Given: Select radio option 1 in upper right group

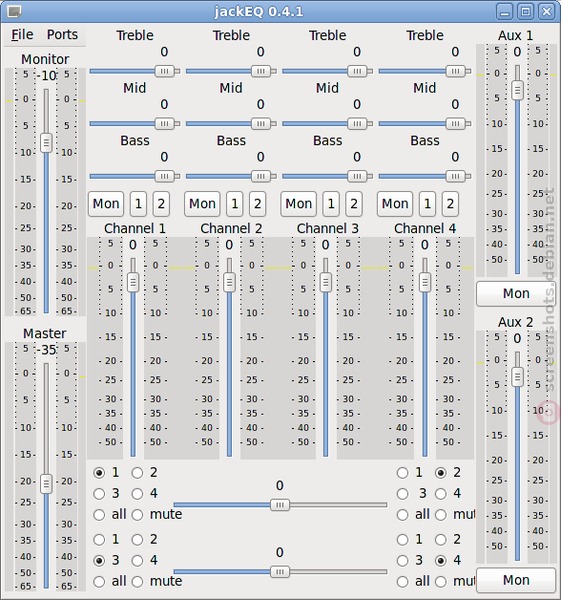Looking at the screenshot, I should tap(403, 473).
